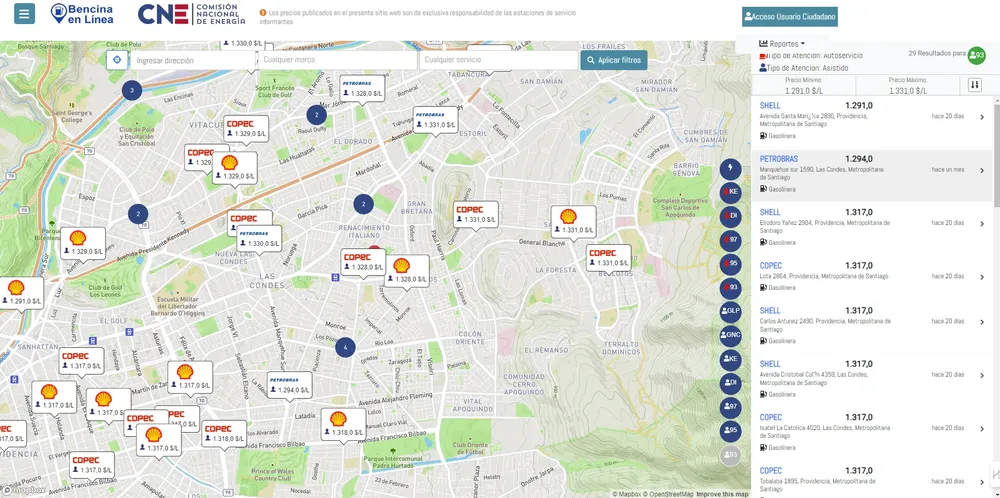Toggle the assisted GNC fuel filter
1000x498 pixels.
pos(731,334)
